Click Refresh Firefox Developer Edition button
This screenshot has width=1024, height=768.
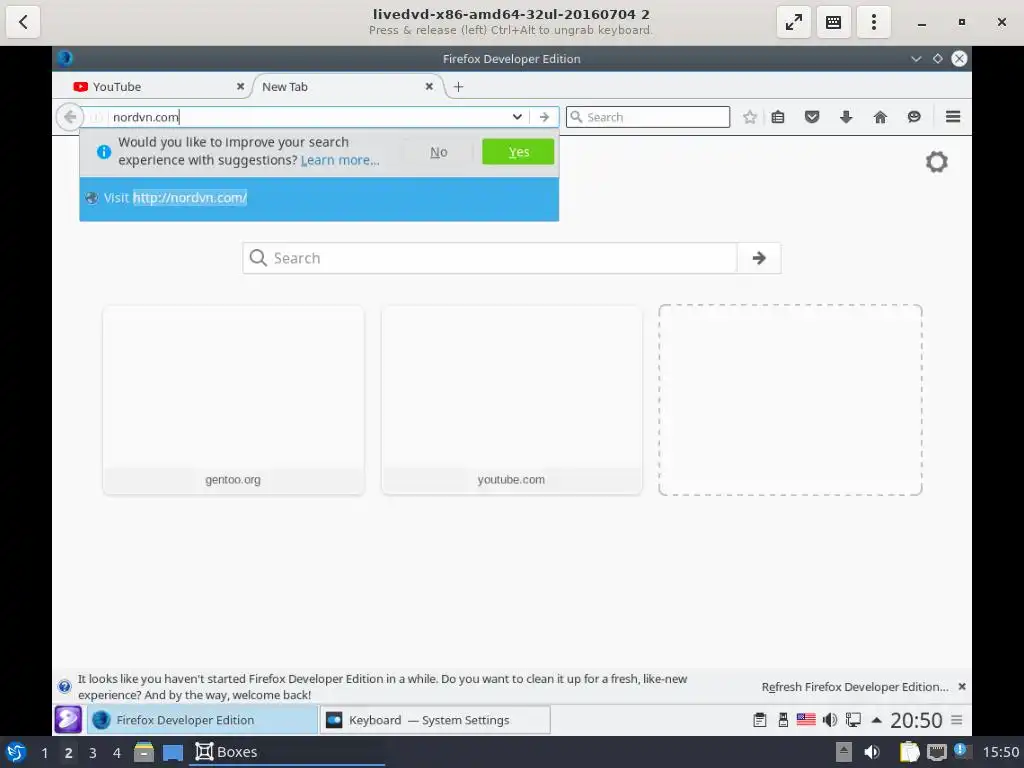click(855, 687)
